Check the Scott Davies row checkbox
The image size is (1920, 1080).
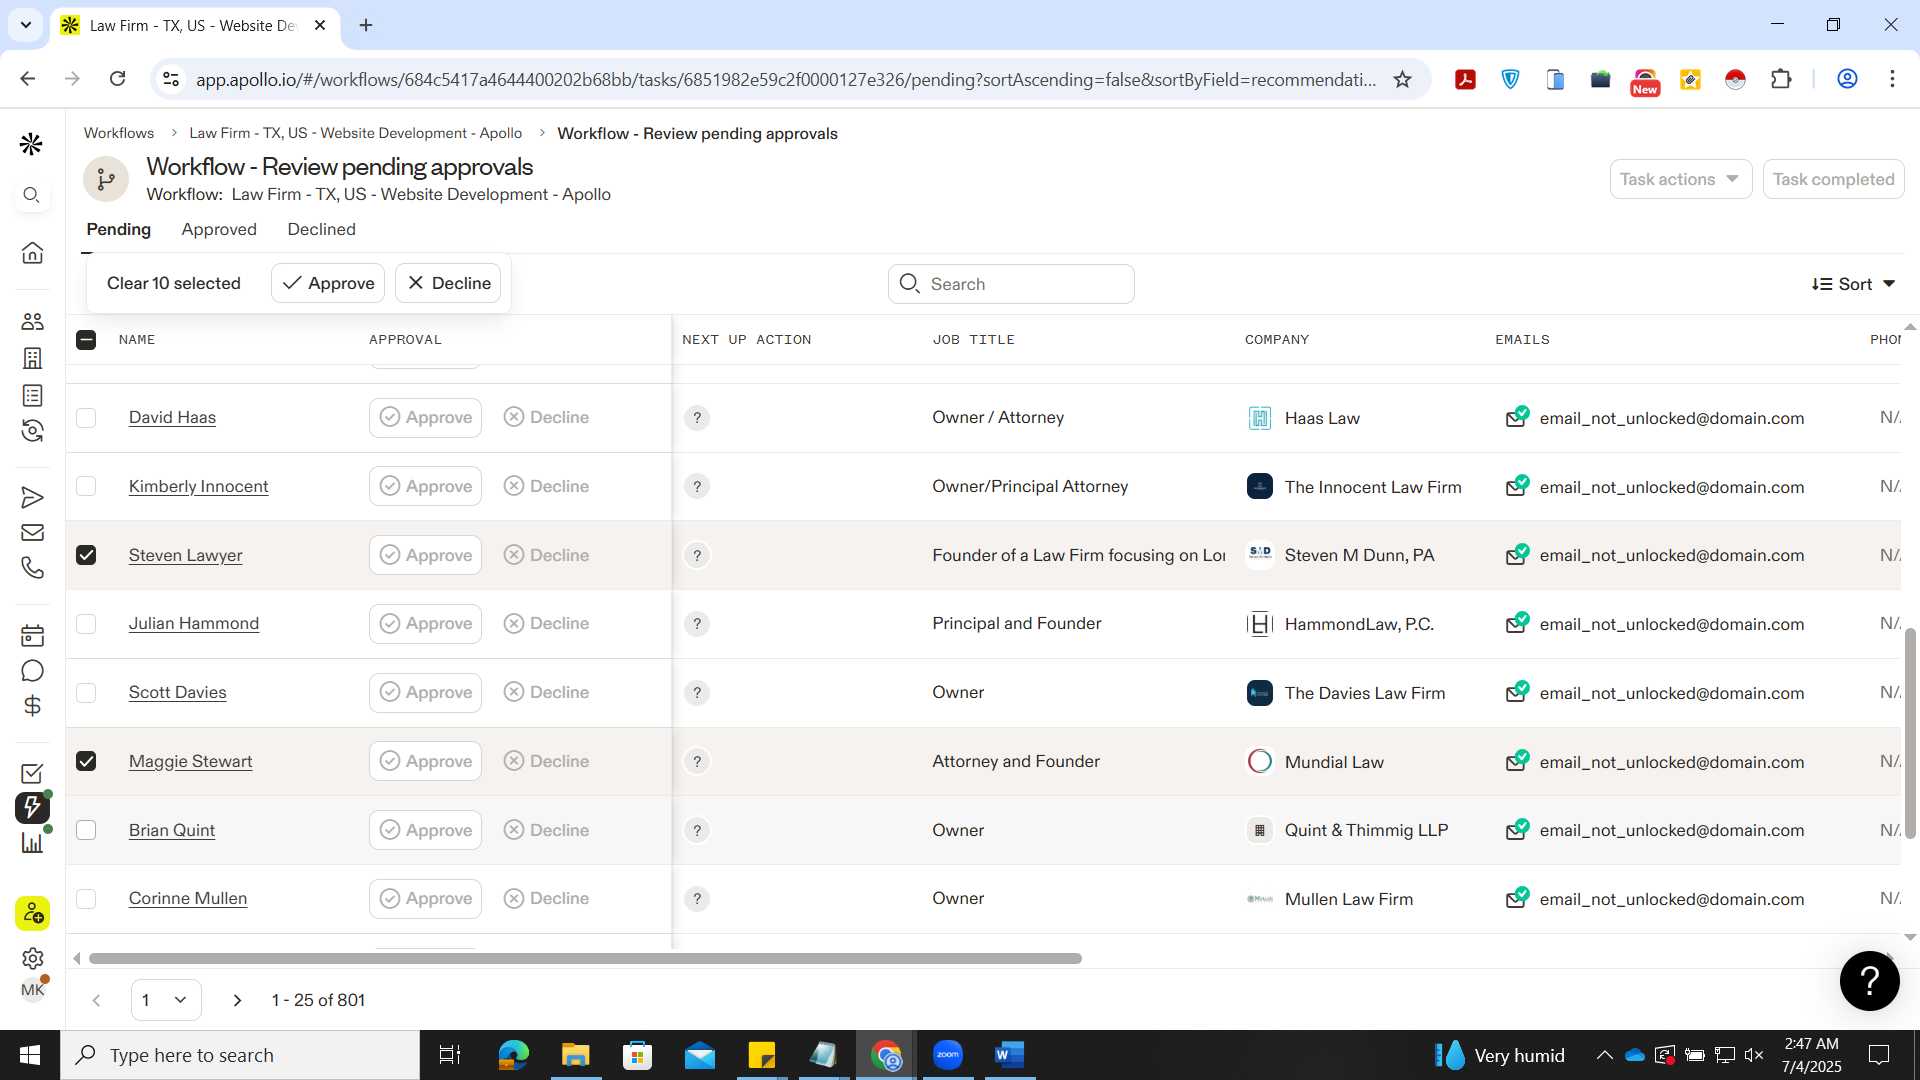coord(86,693)
